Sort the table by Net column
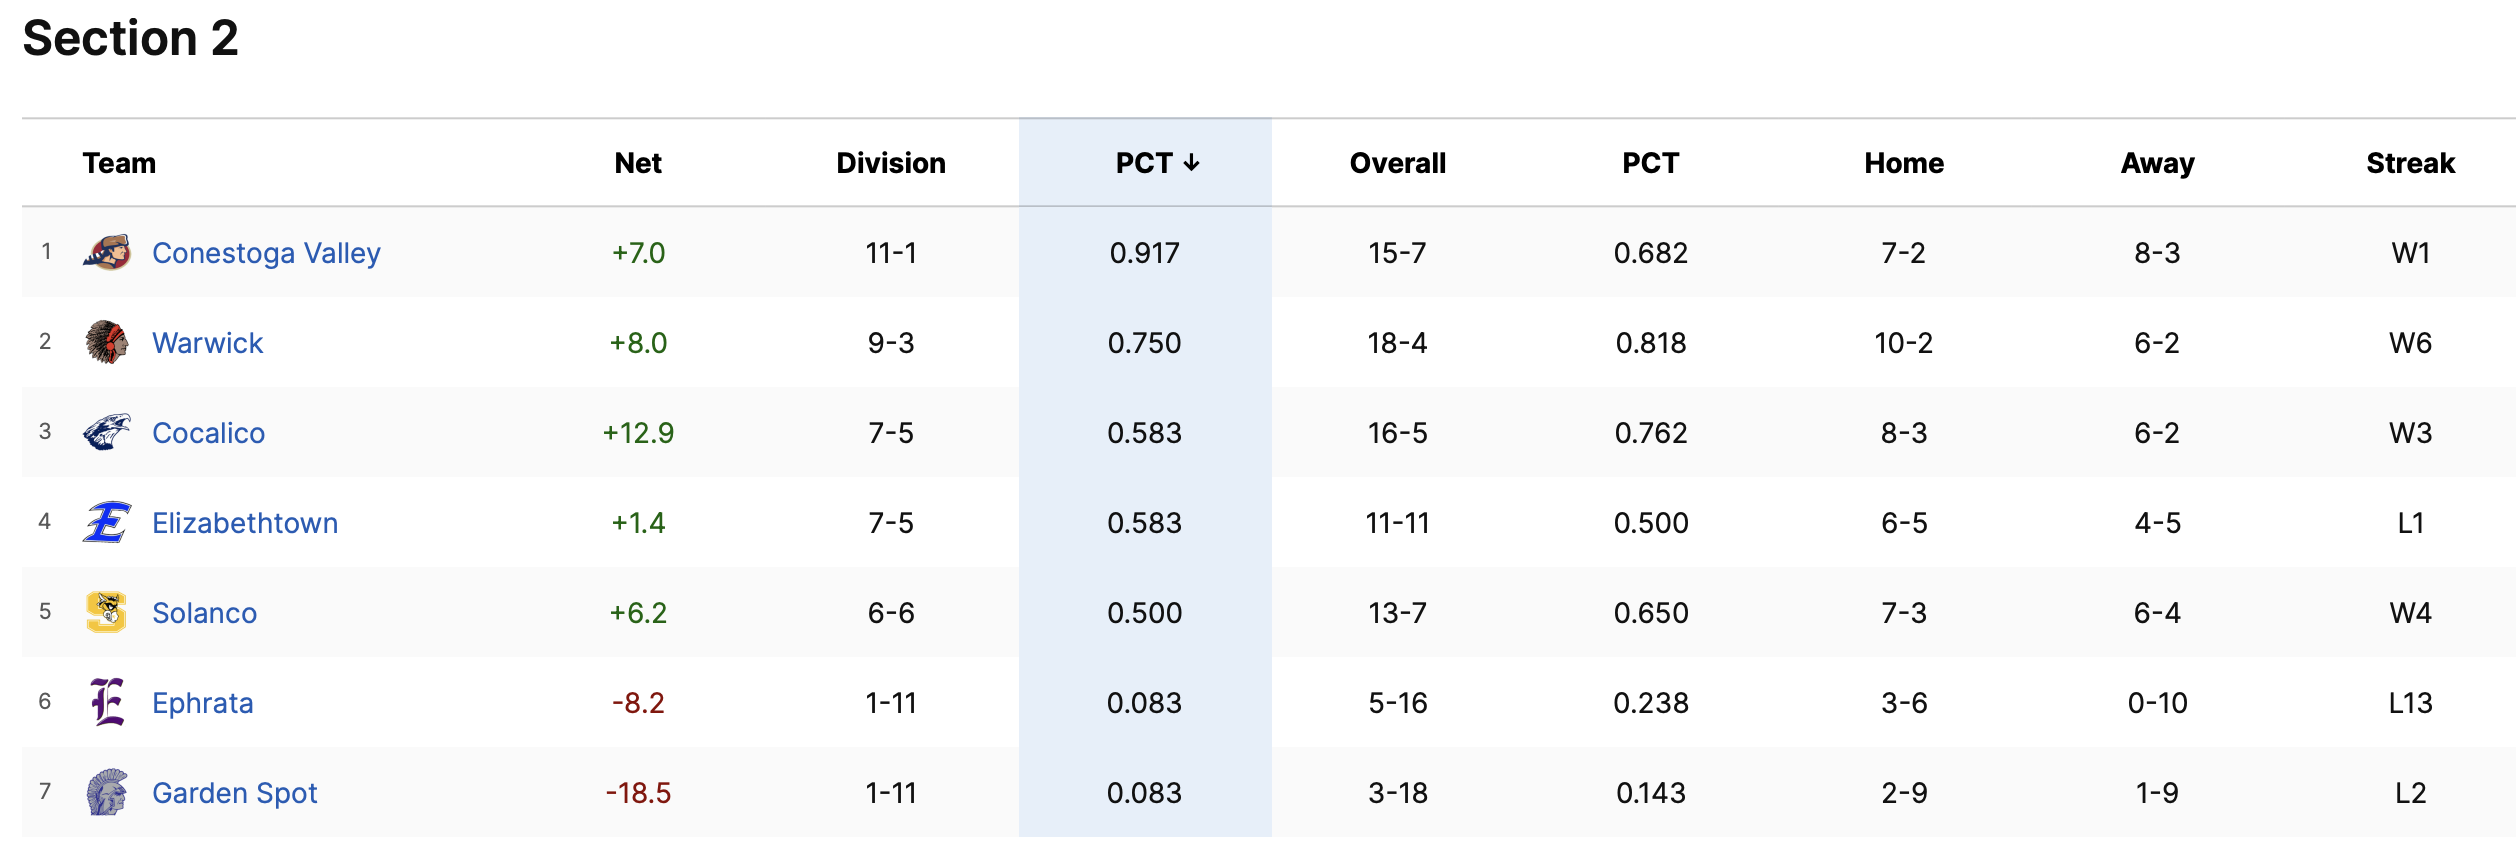Screen dimensions: 2516x862 tap(638, 163)
